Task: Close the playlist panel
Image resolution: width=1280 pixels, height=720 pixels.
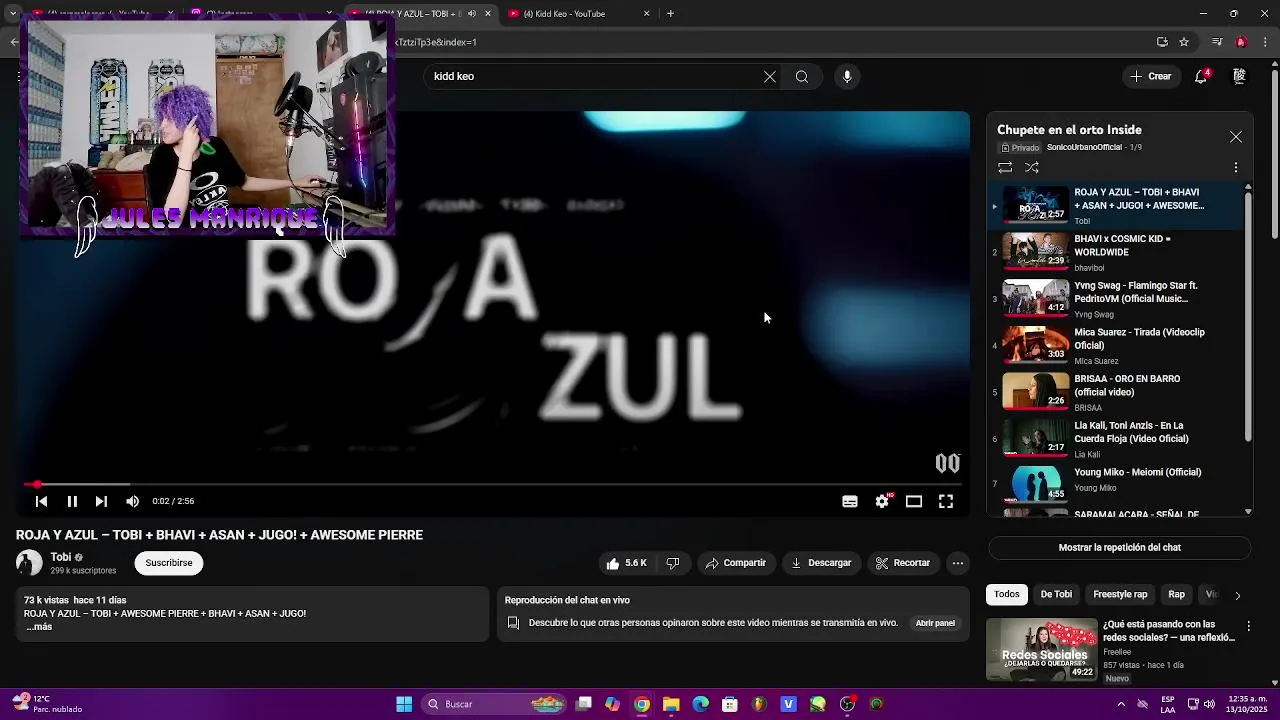Action: click(1236, 137)
